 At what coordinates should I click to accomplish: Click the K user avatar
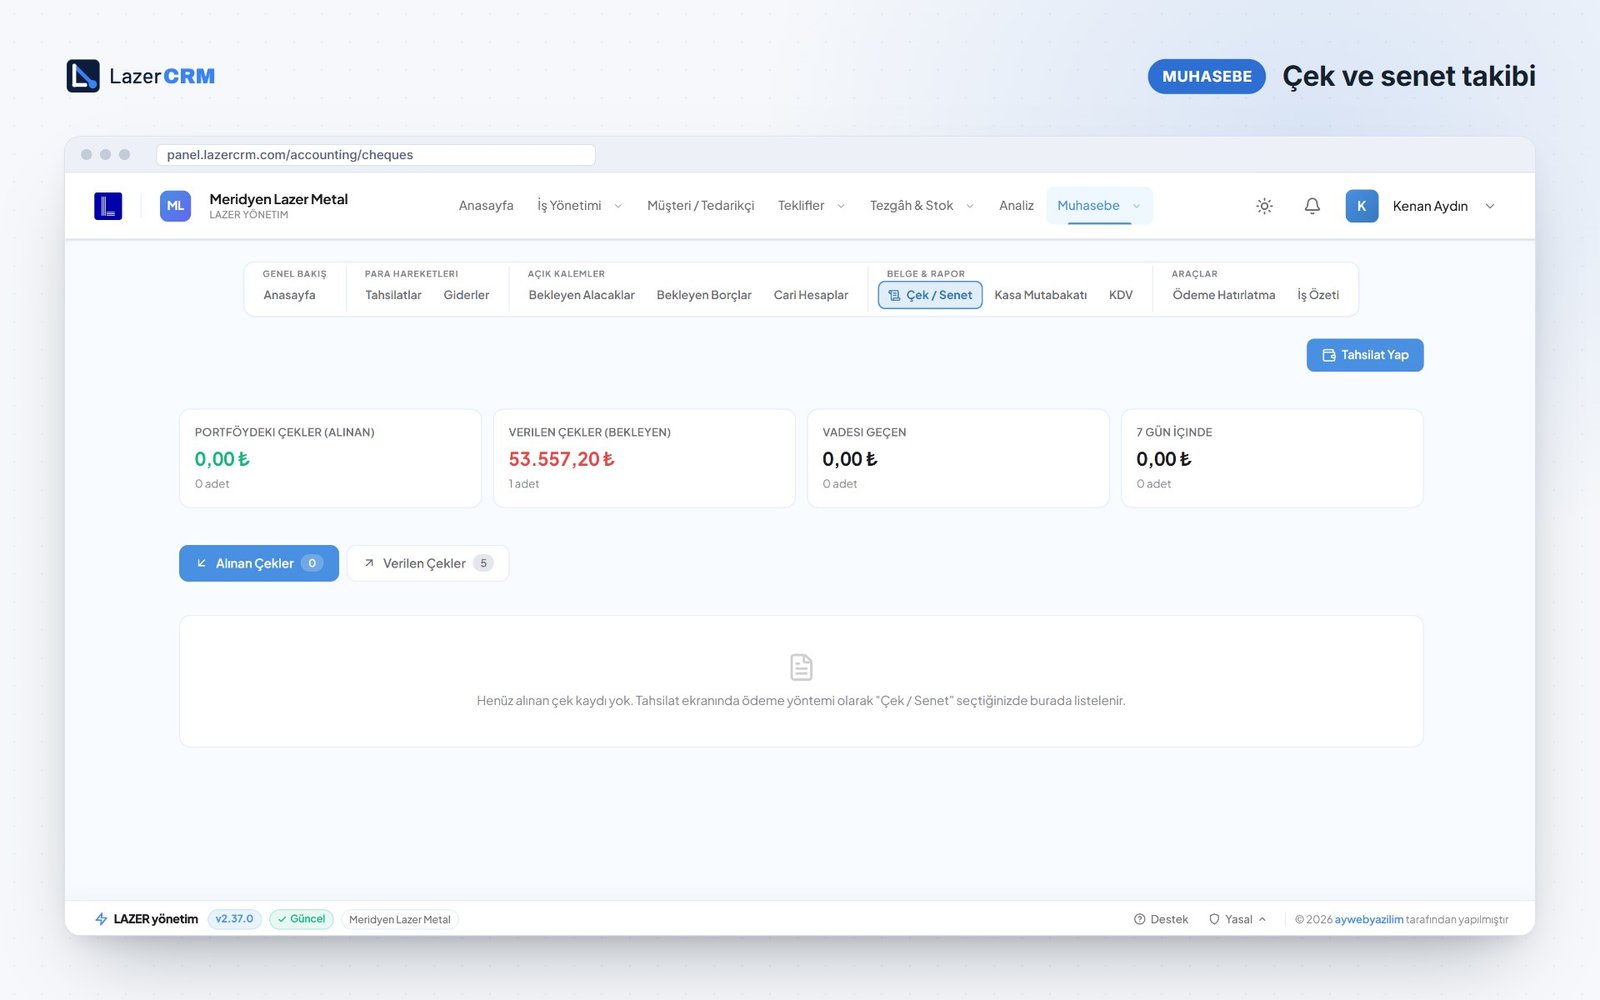pyautogui.click(x=1361, y=206)
